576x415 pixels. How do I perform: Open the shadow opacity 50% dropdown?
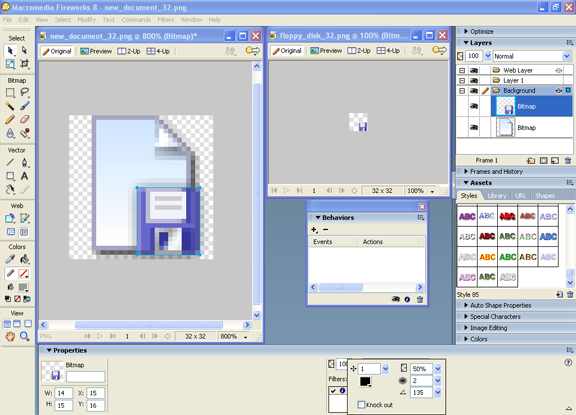click(438, 369)
